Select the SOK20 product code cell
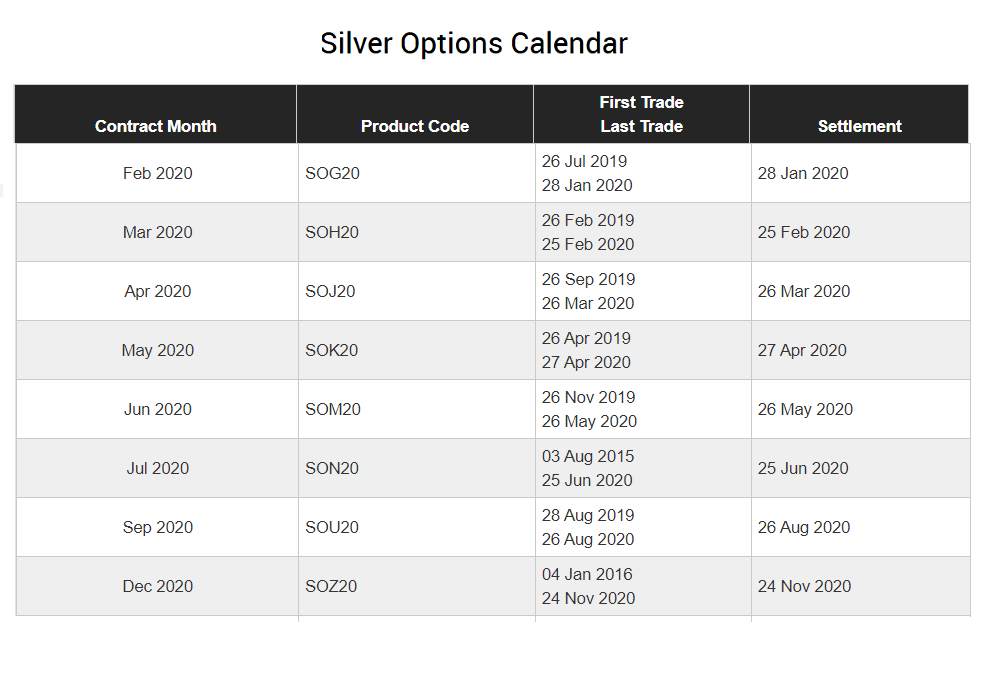The width and height of the screenshot is (981, 692). click(x=416, y=350)
